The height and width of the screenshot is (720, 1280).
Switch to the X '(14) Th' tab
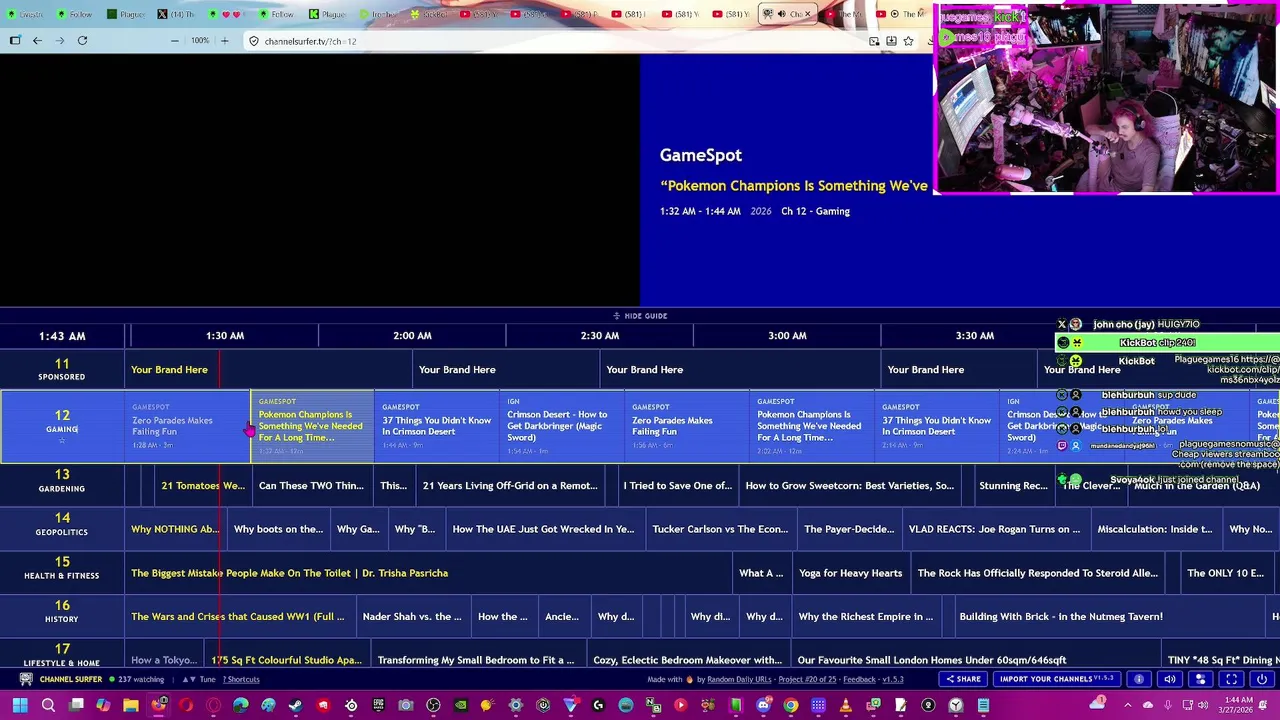pos(178,14)
